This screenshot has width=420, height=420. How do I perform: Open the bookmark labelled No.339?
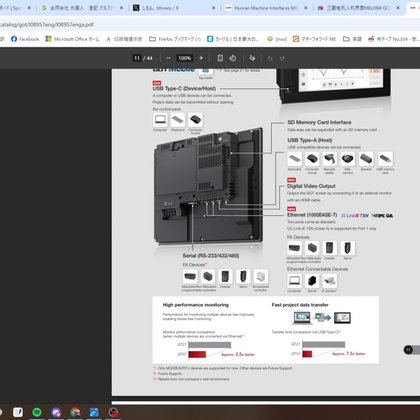393,39
